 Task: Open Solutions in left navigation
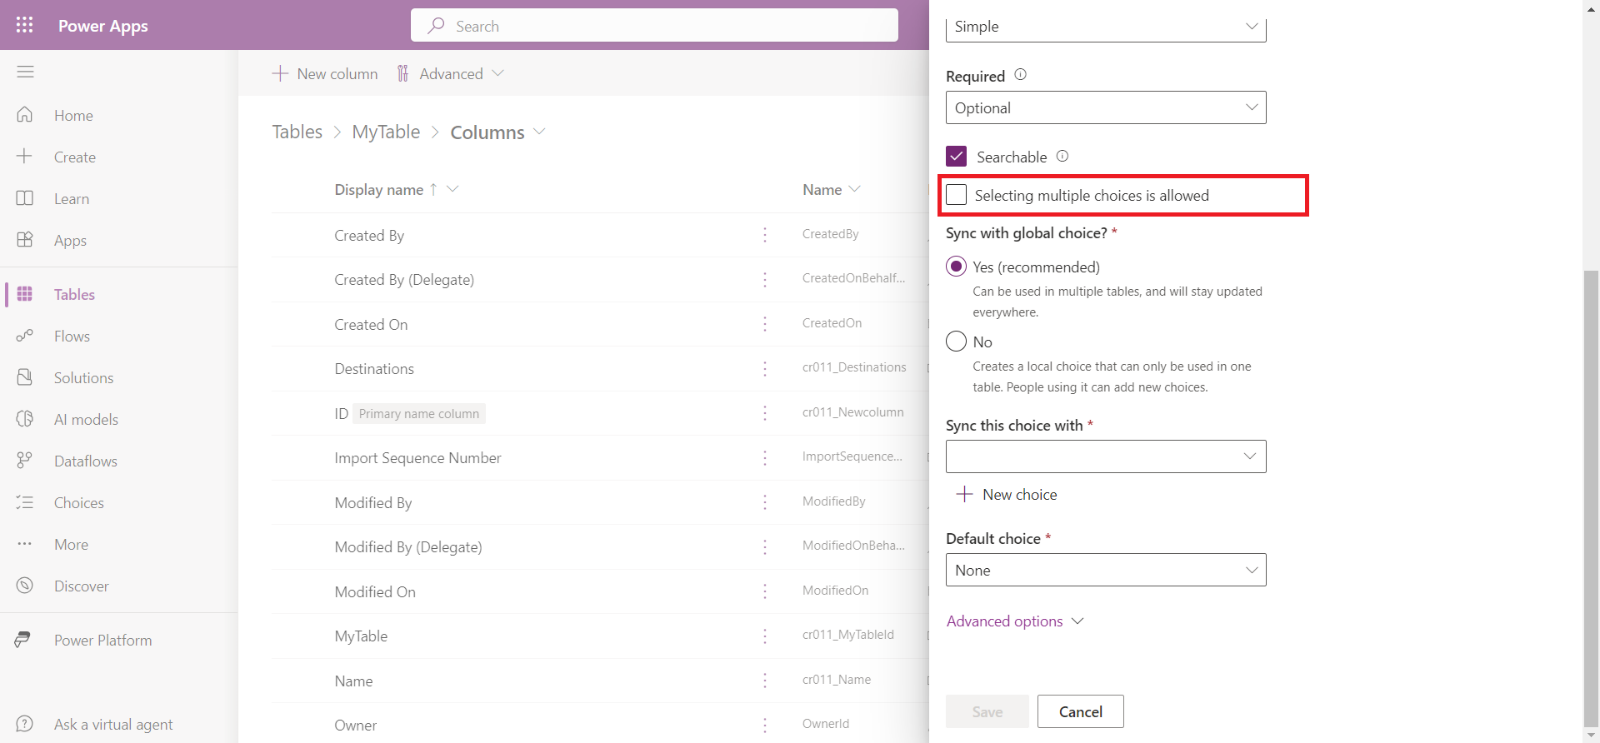84,378
